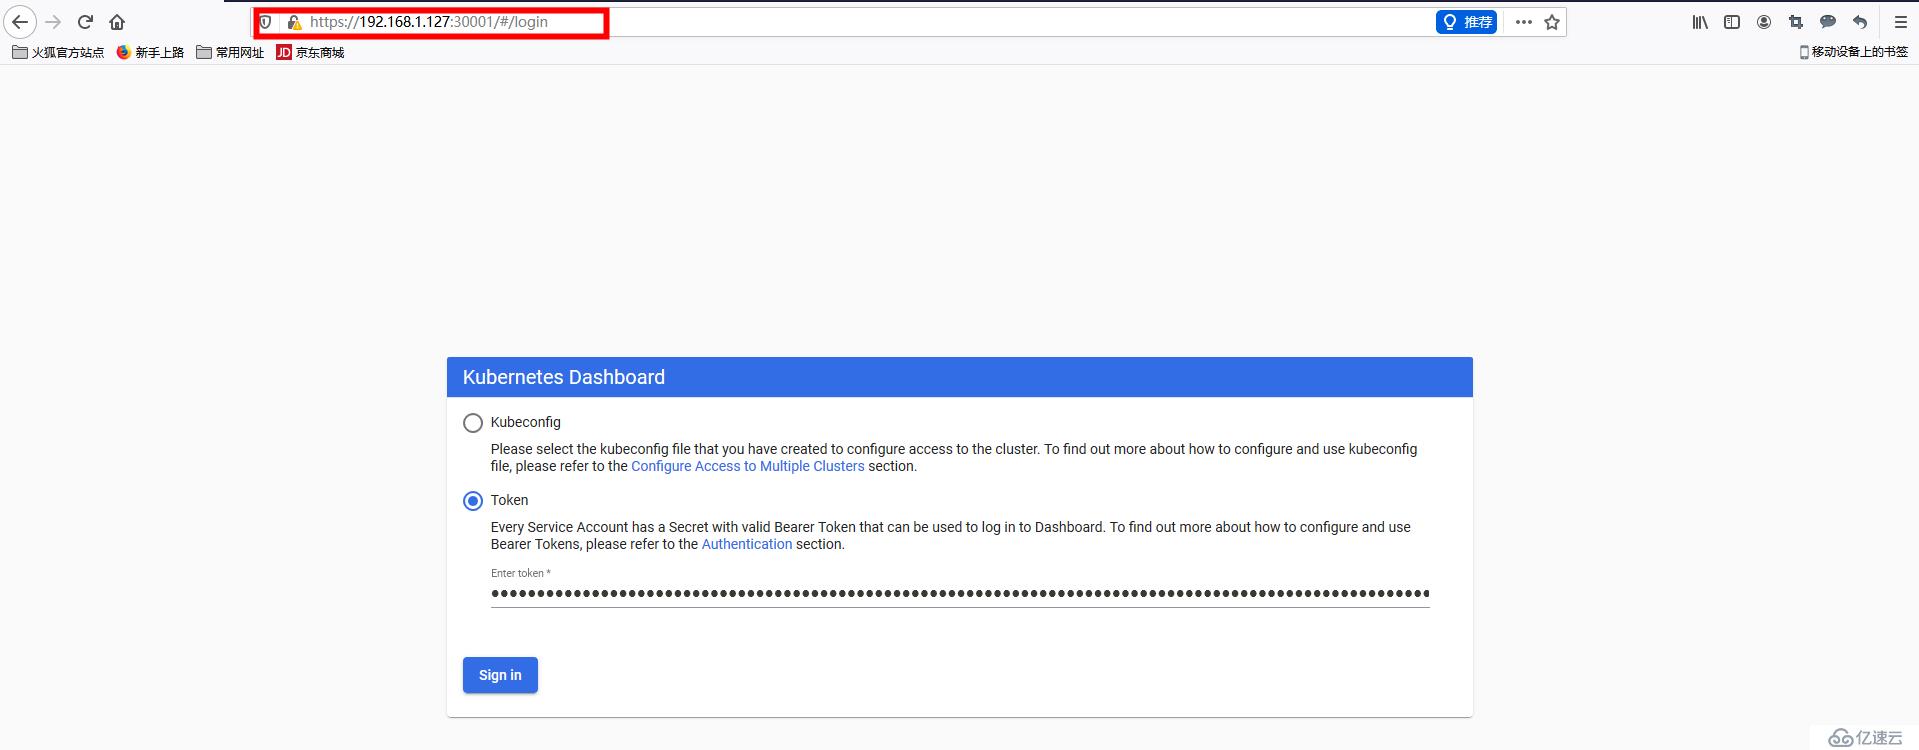Open the Firefox account icon
Viewport: 1919px width, 750px height.
point(1764,22)
